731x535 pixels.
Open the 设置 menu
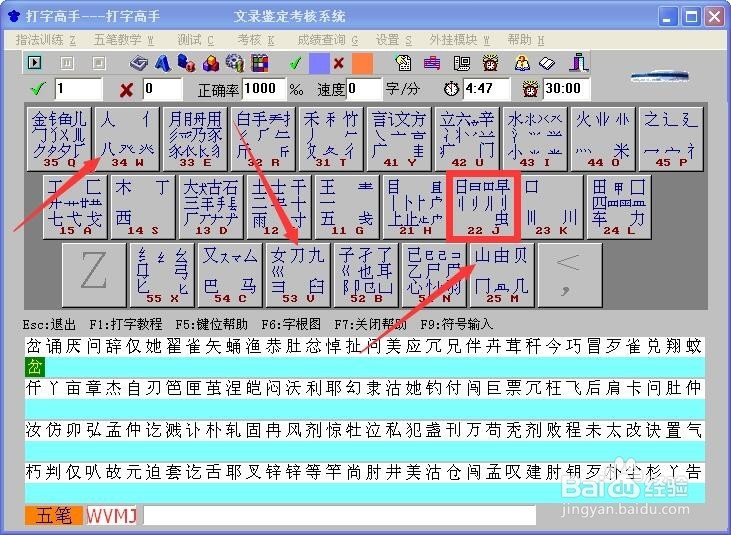coord(394,40)
